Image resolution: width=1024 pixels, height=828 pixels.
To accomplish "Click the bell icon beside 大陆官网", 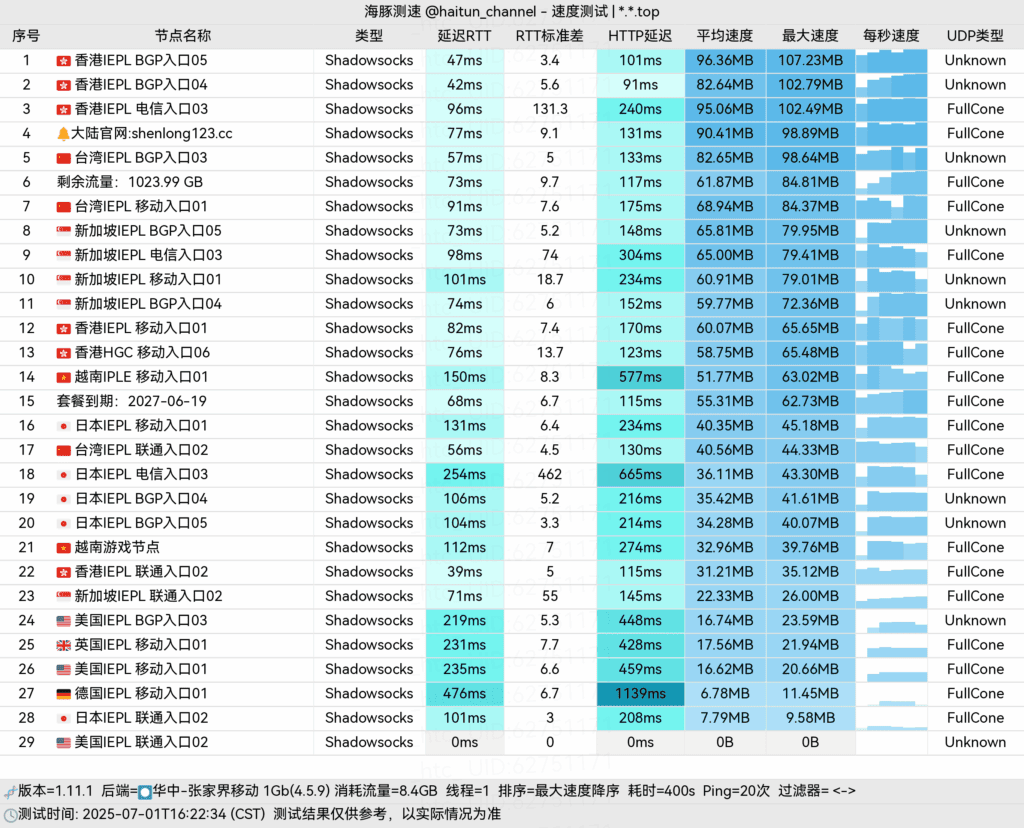I will [x=63, y=134].
